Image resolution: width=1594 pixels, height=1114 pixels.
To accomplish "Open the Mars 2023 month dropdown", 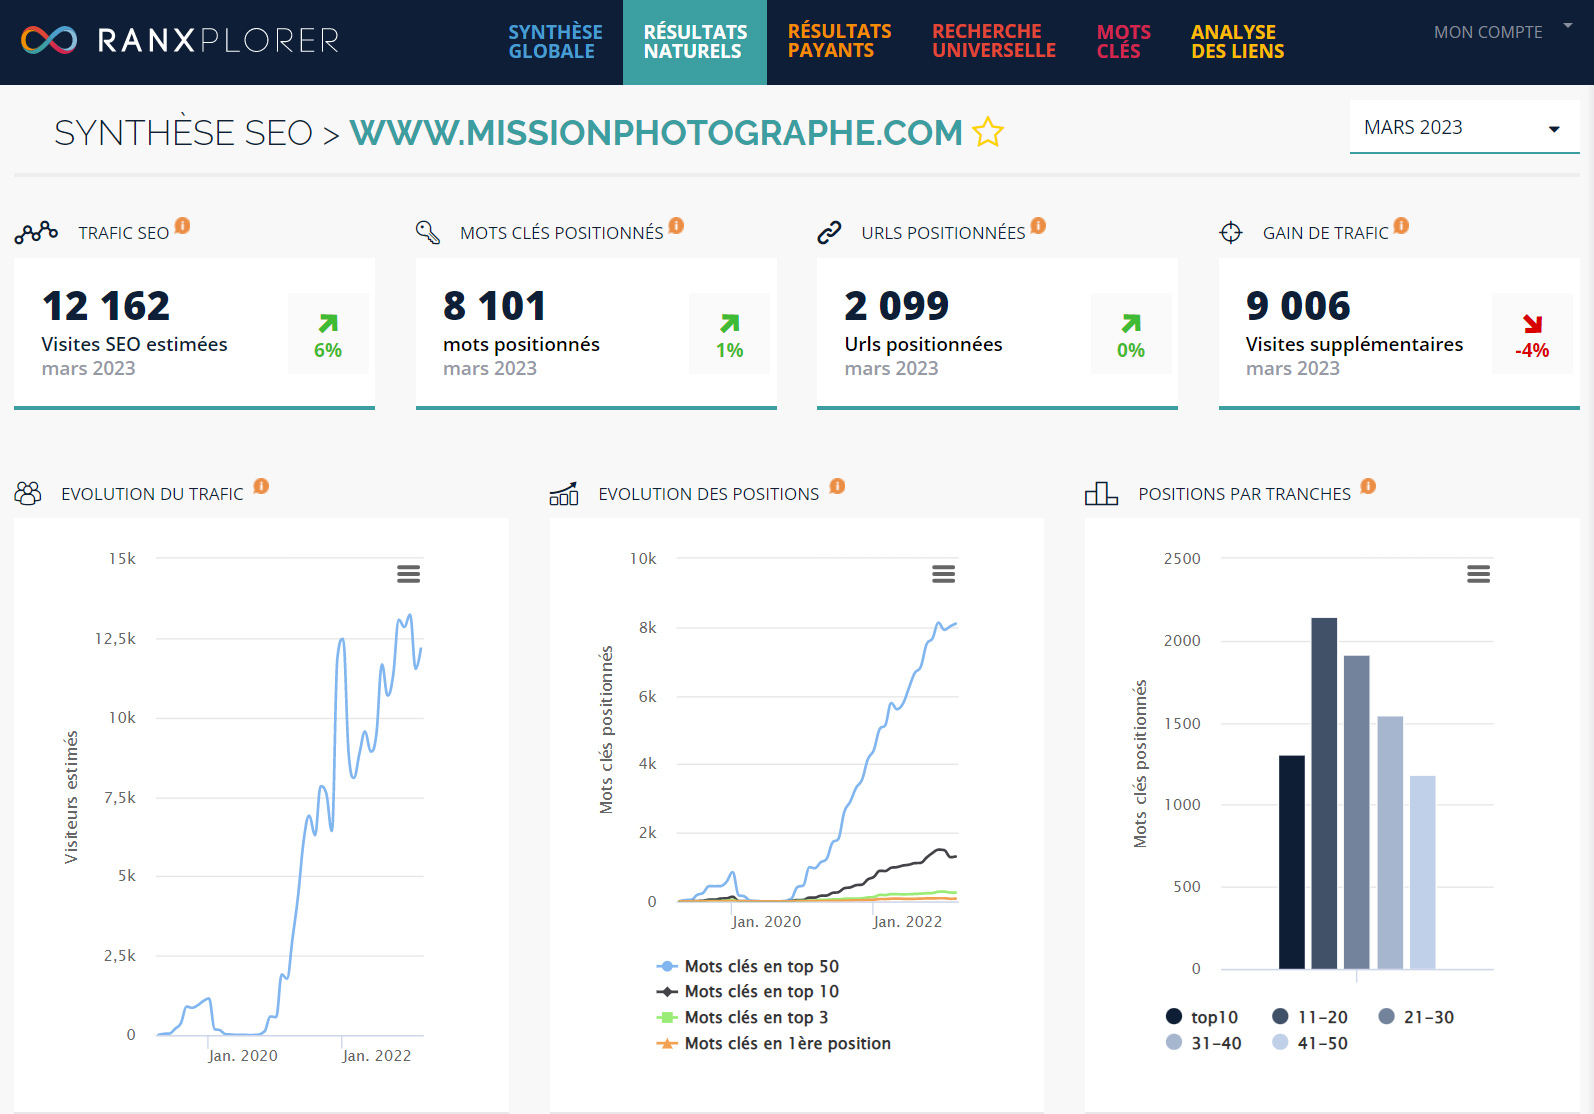I will pos(1464,127).
